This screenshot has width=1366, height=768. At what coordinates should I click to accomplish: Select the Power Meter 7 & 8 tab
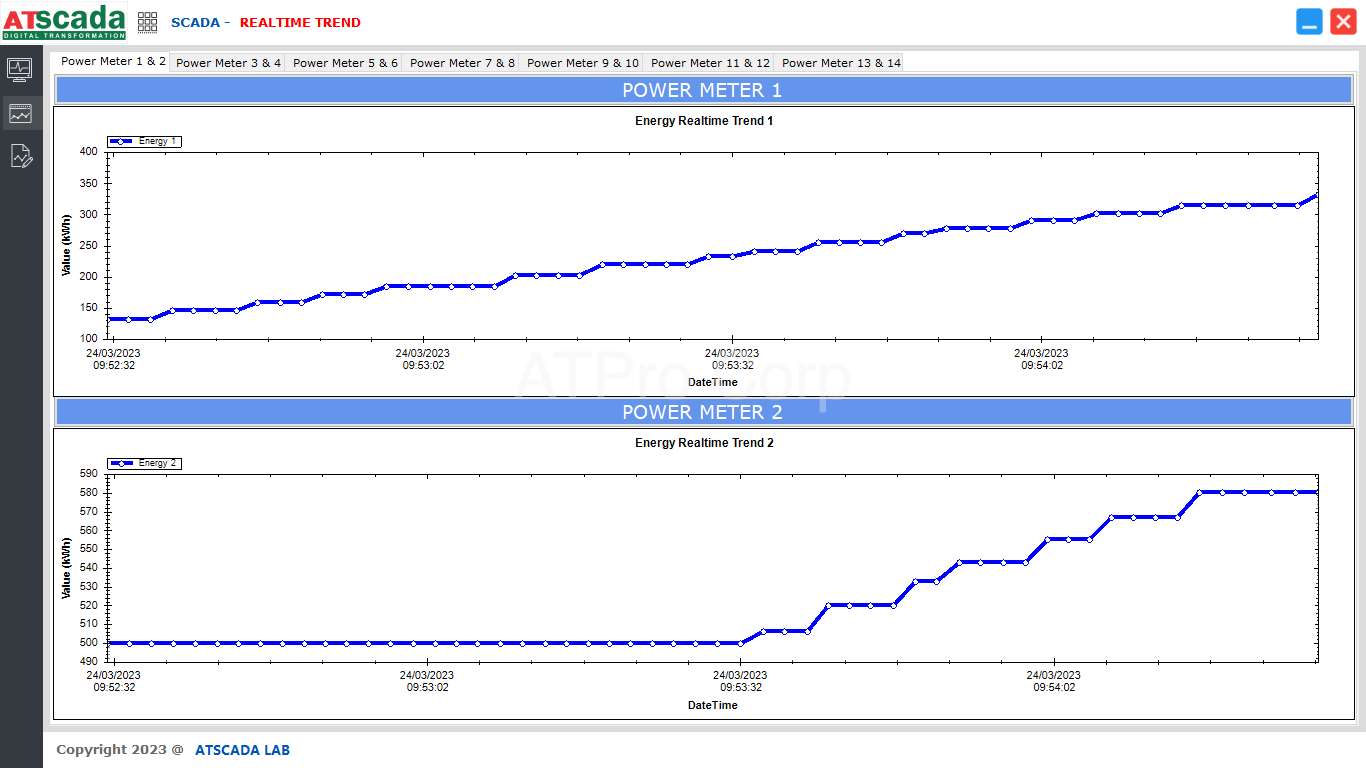tap(462, 63)
